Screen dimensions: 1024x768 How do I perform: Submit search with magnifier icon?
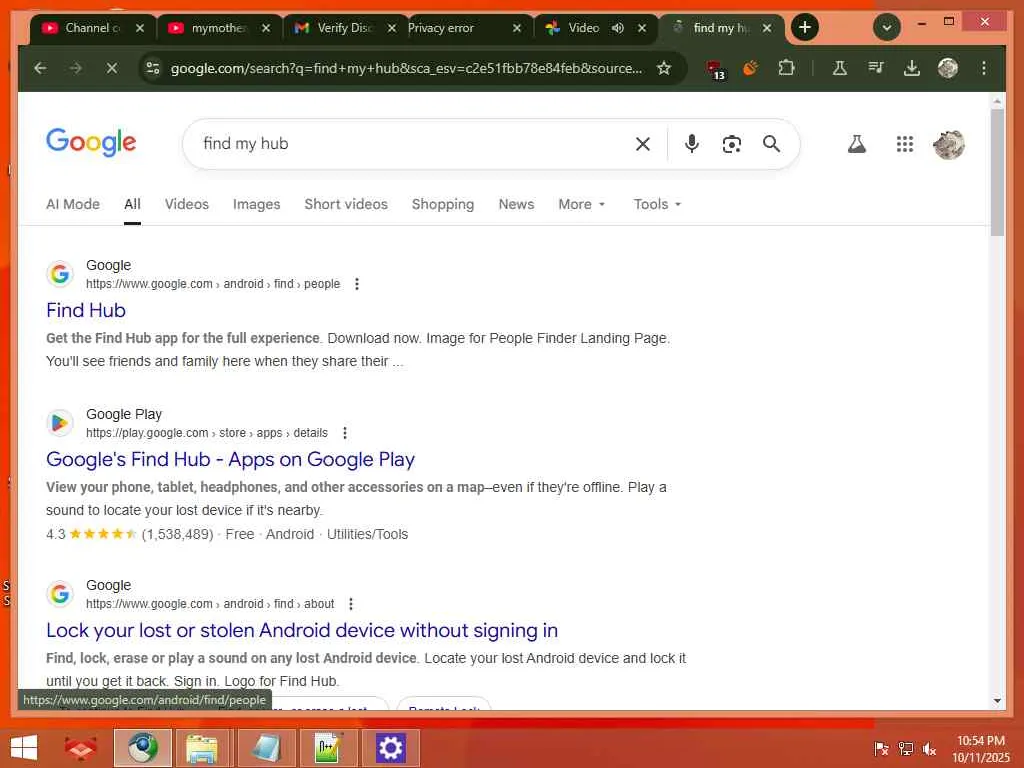(771, 144)
